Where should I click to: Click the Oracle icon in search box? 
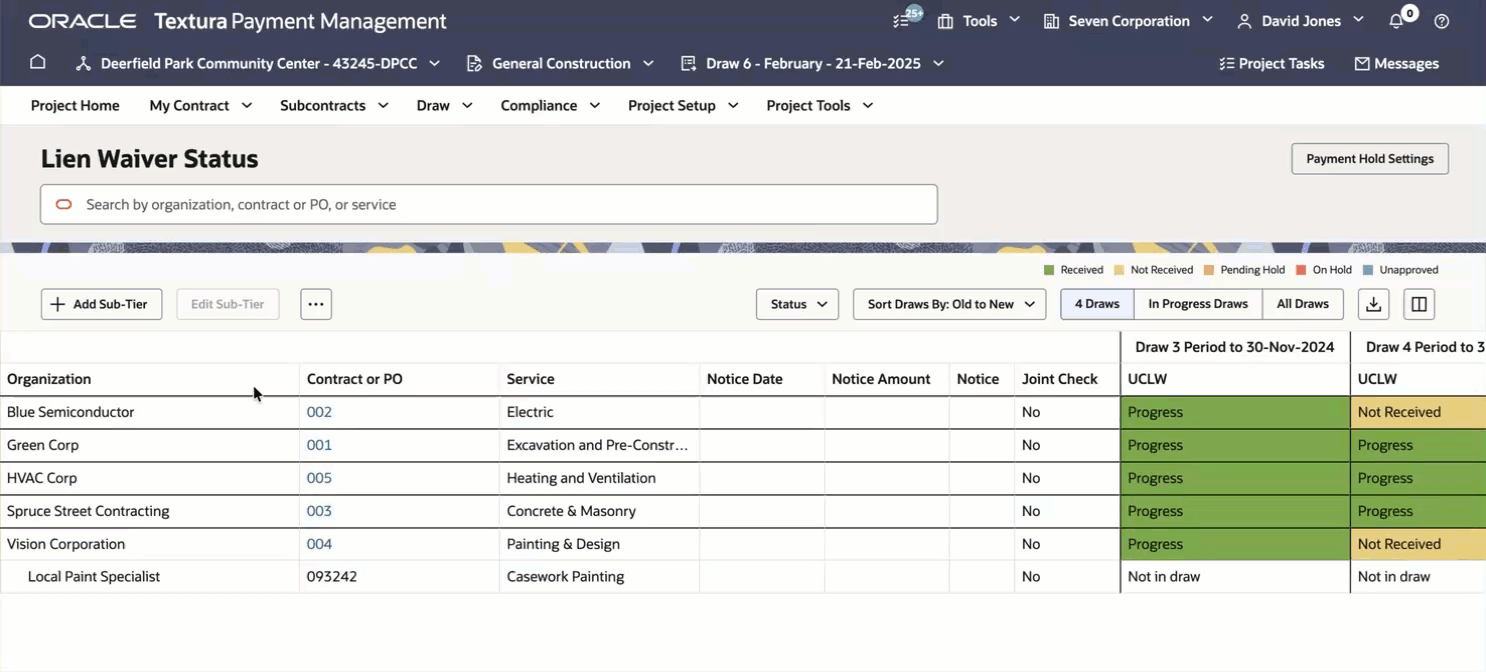[x=64, y=204]
